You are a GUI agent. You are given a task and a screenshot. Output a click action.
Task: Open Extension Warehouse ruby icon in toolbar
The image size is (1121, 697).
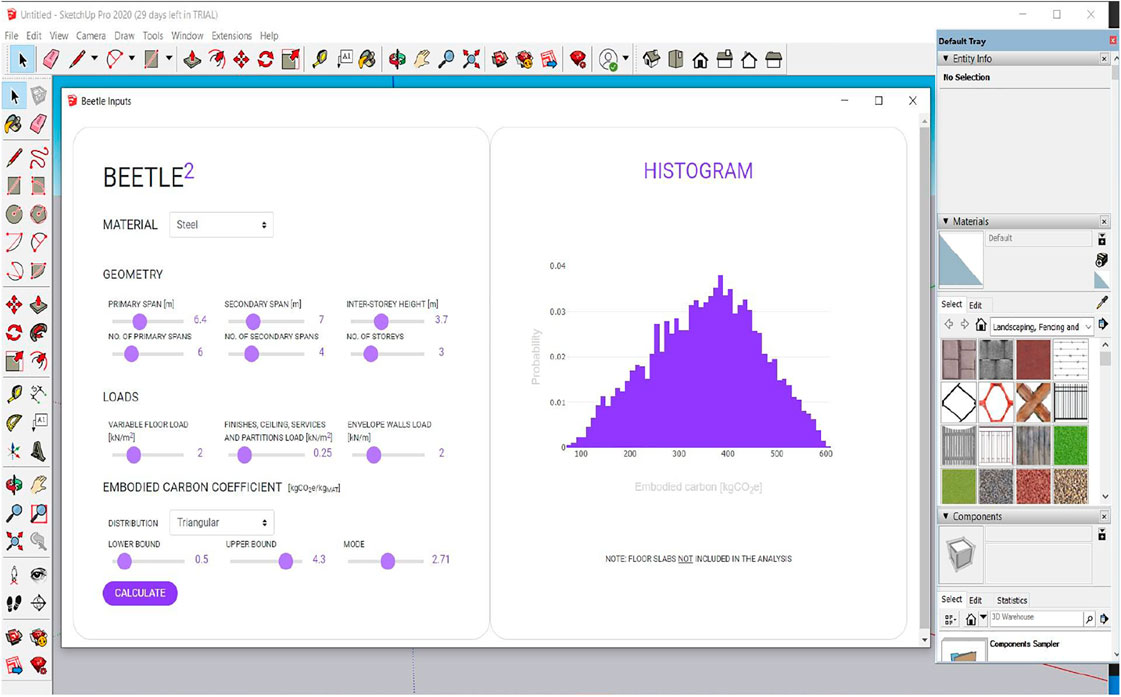(578, 59)
